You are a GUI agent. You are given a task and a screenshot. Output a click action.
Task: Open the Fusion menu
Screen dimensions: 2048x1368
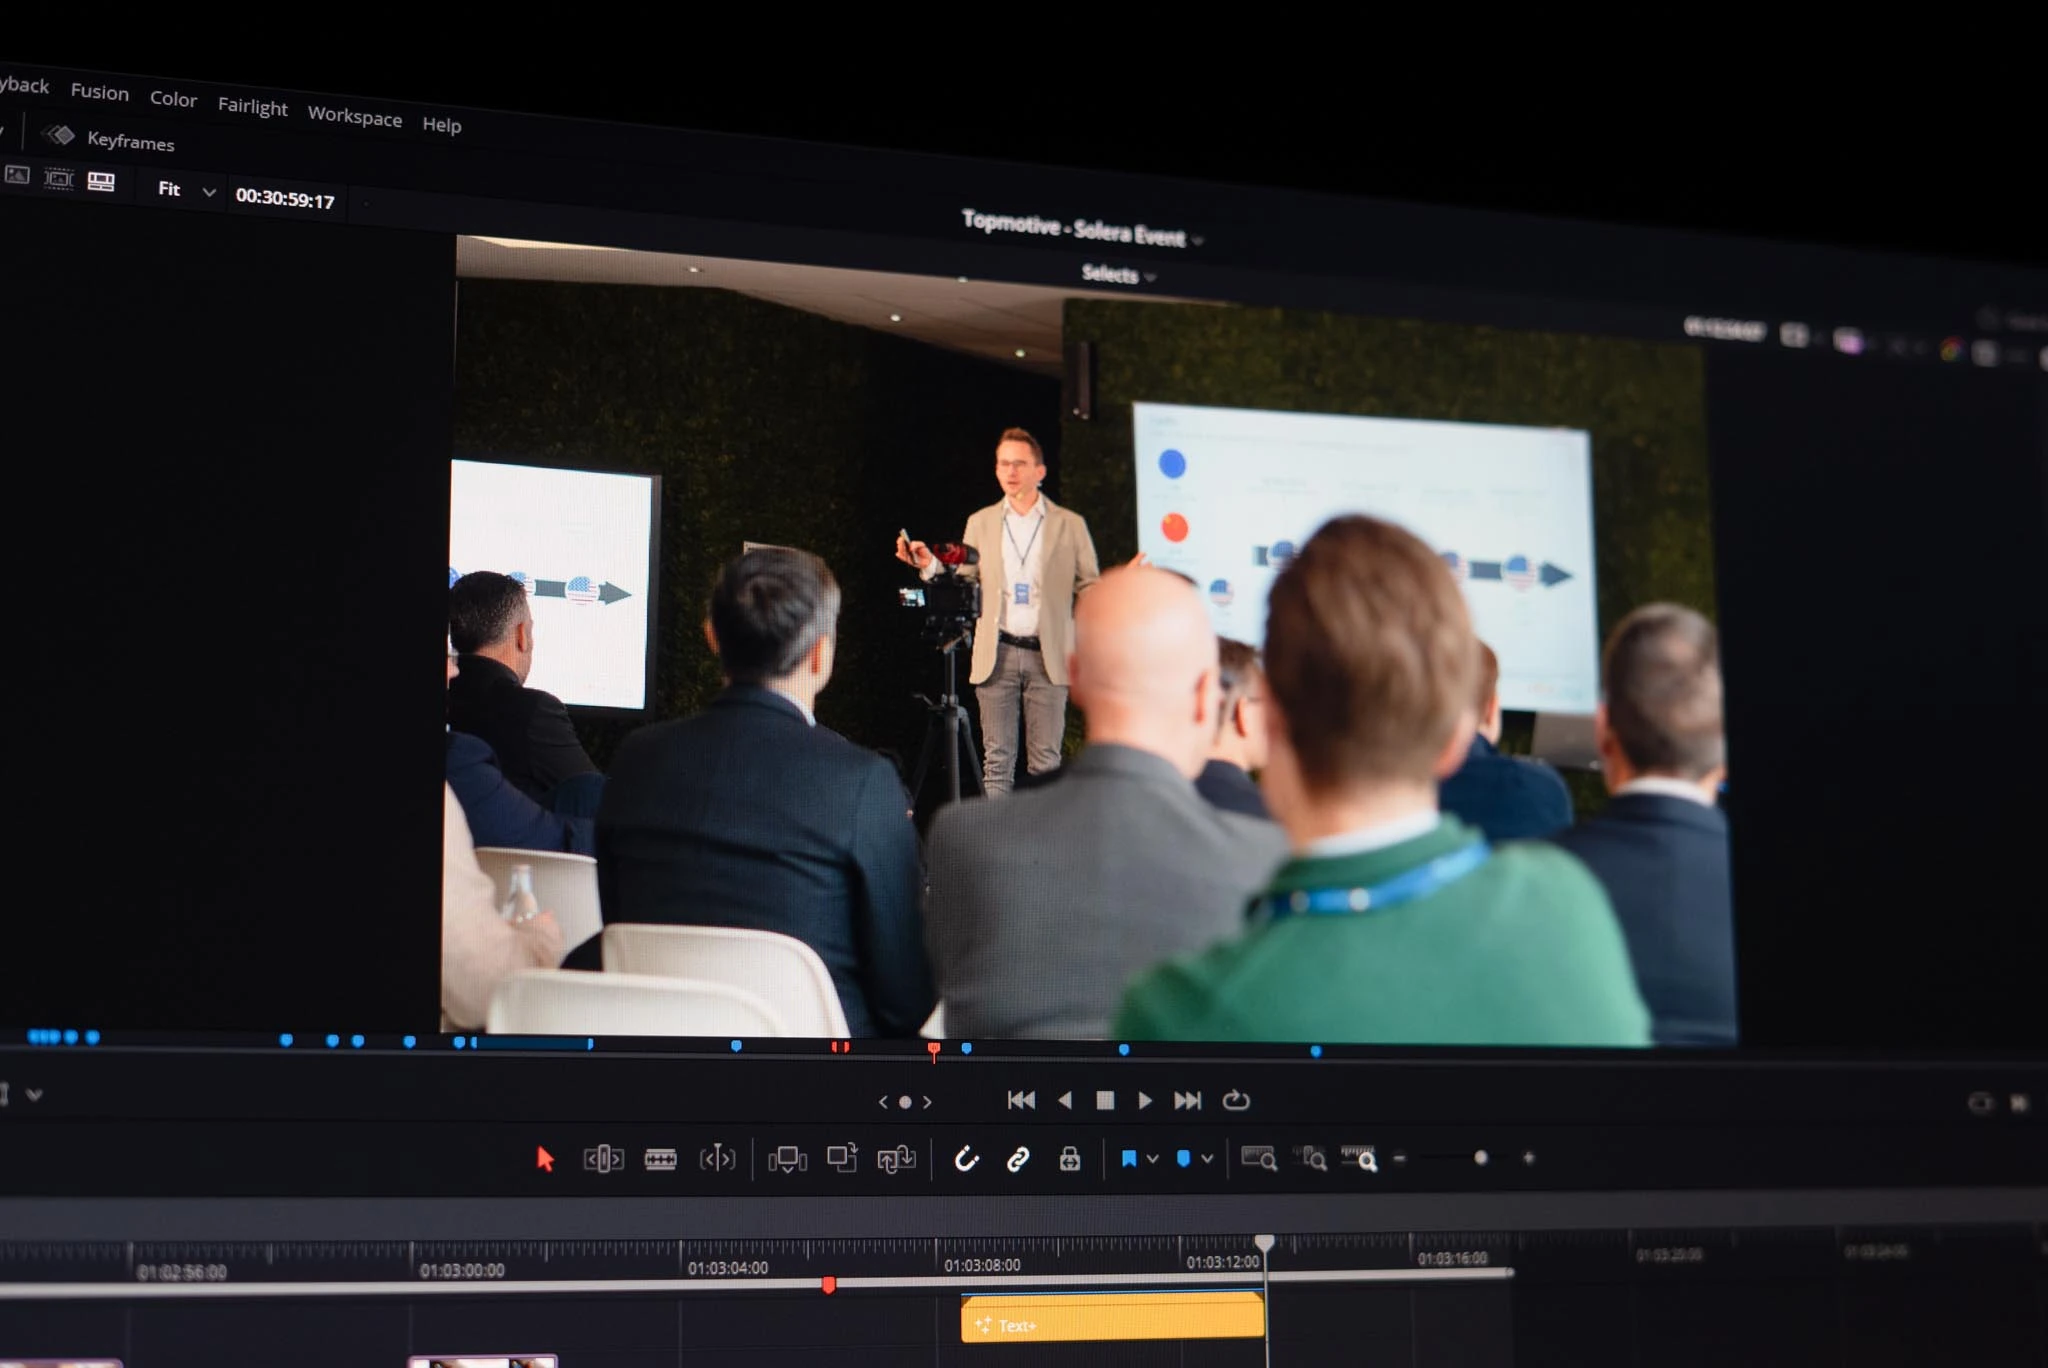99,92
